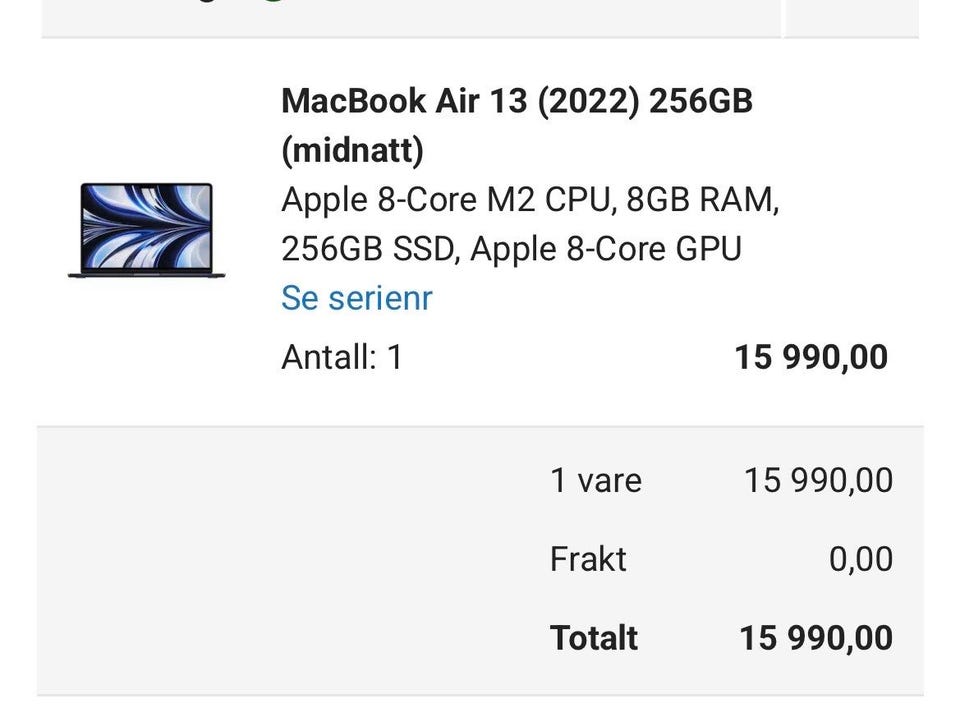Click the bold item price 15 990,00
Screen dimensions: 960x708
coord(811,357)
